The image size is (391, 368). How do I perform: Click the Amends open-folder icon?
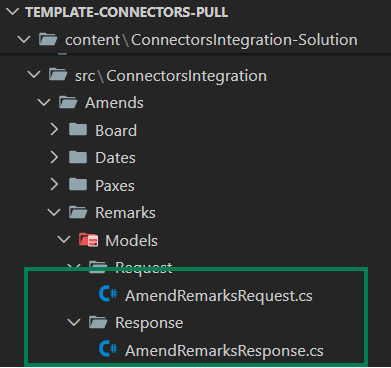tap(68, 102)
